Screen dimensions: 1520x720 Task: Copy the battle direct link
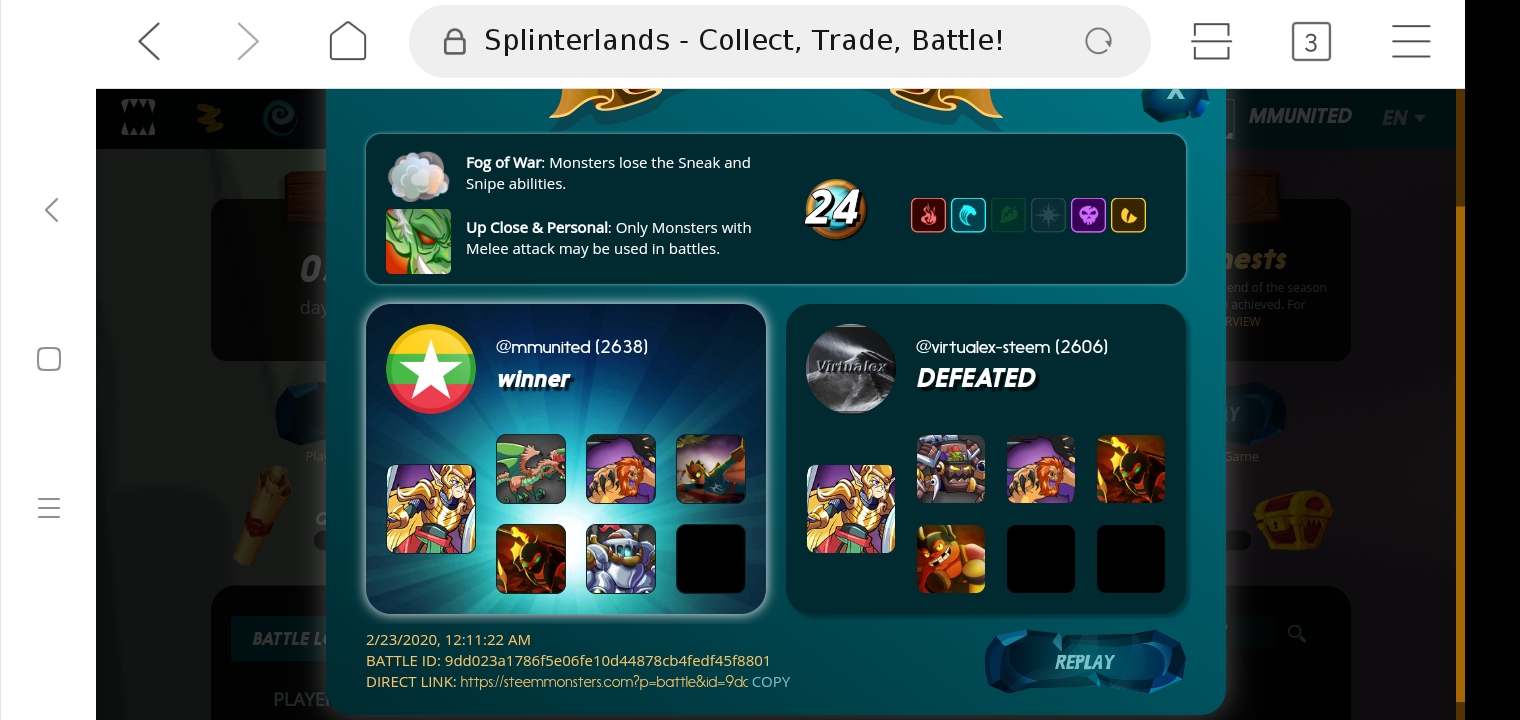[x=771, y=682]
